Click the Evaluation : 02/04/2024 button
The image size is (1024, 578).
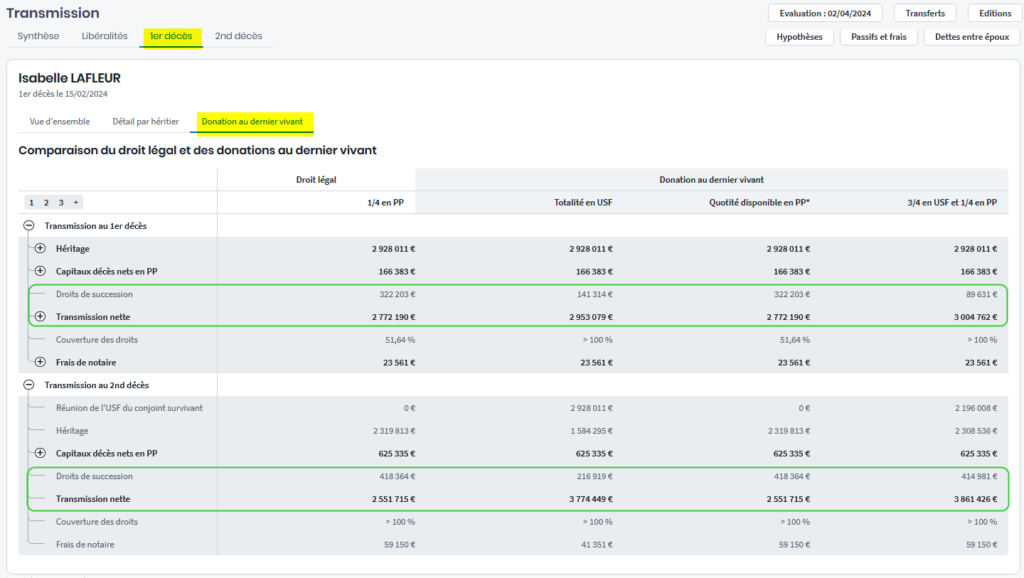click(825, 13)
